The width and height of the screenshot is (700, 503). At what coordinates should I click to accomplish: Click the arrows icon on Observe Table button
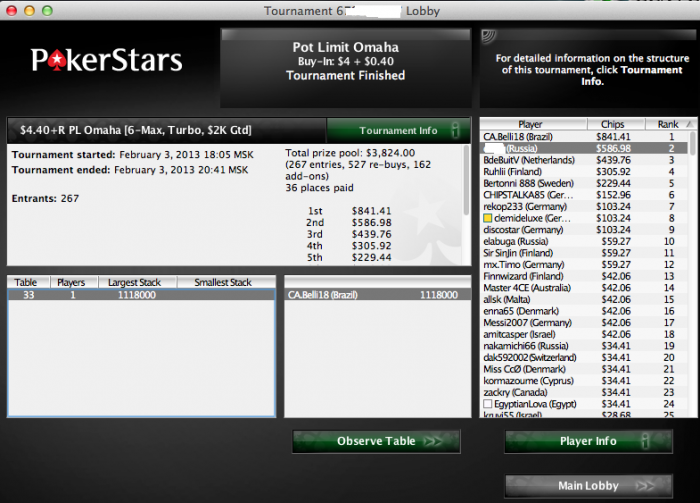(433, 441)
